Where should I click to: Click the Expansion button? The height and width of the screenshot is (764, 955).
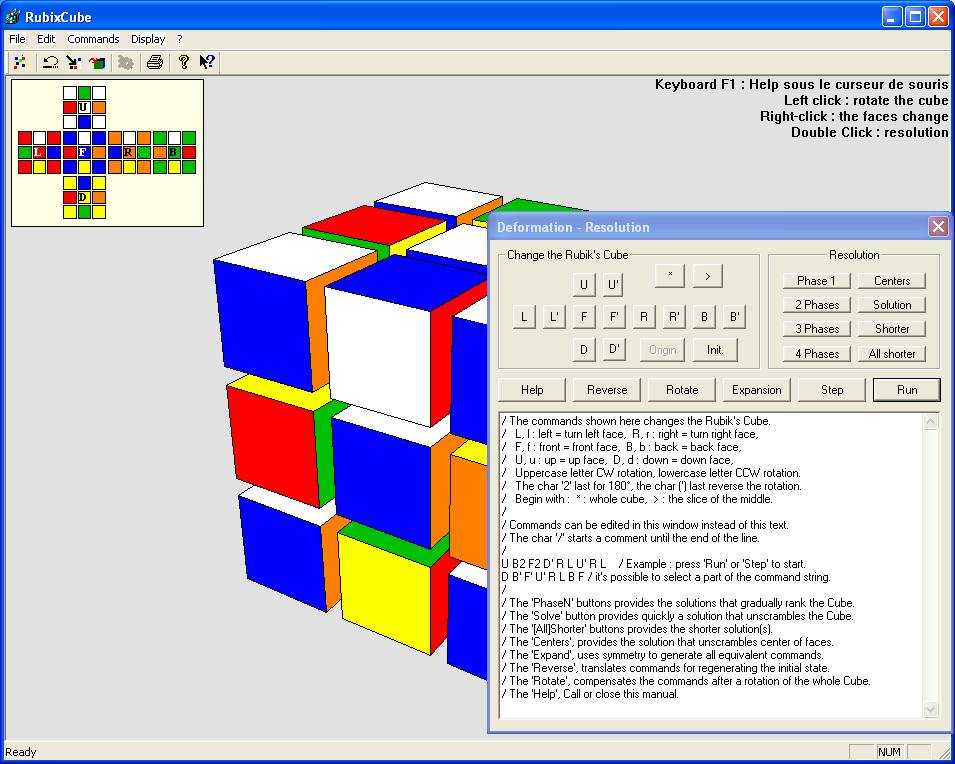756,390
